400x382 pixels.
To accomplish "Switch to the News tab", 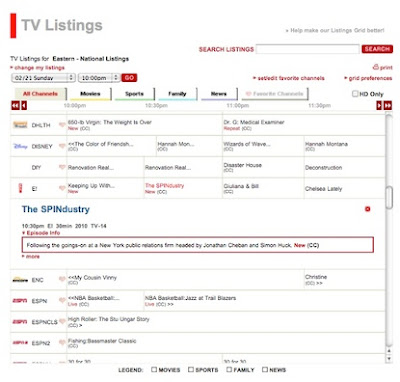I will (x=219, y=94).
